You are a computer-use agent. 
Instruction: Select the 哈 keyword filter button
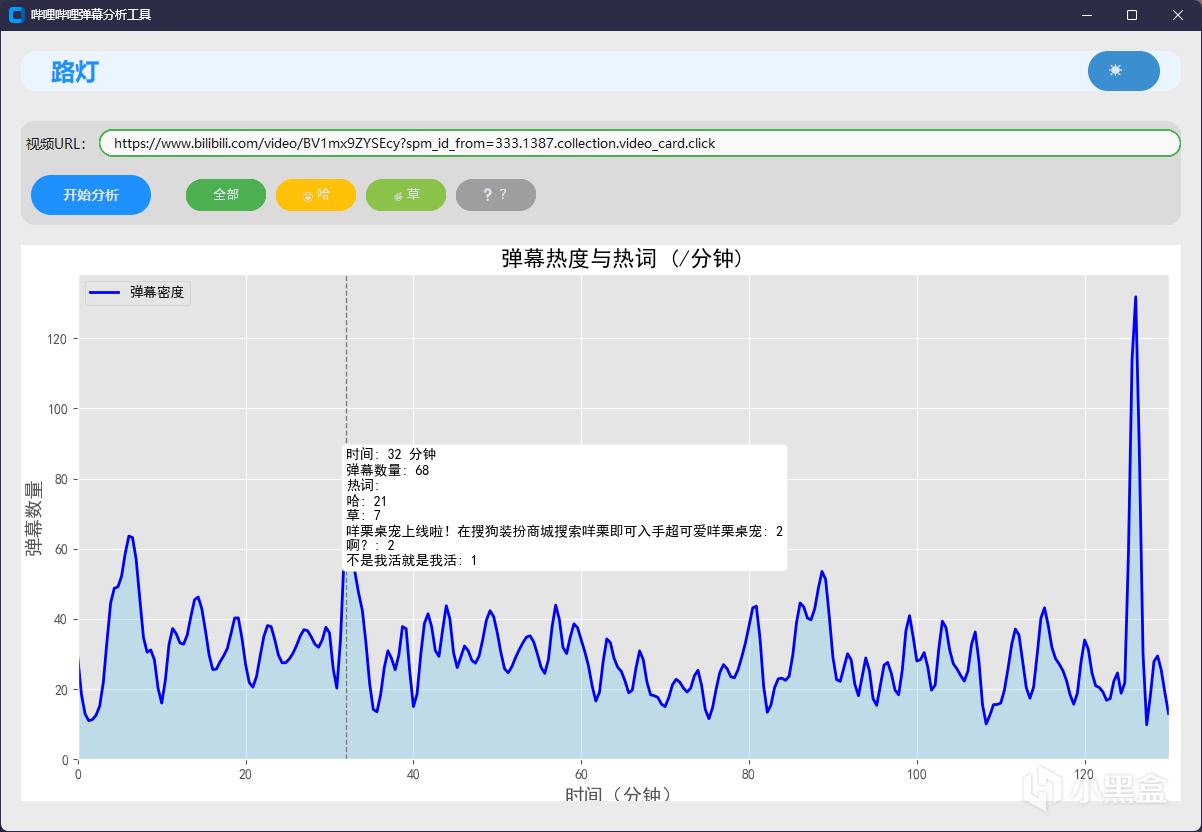point(316,195)
